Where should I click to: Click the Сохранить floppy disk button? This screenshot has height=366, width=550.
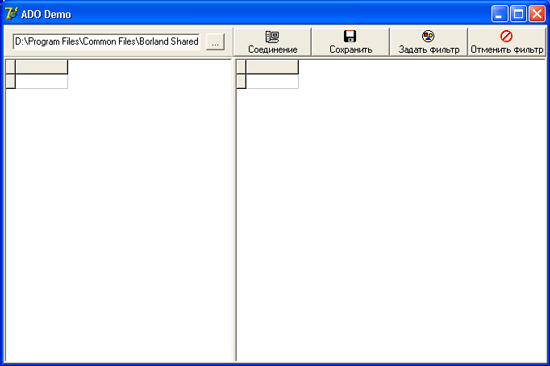coord(350,42)
